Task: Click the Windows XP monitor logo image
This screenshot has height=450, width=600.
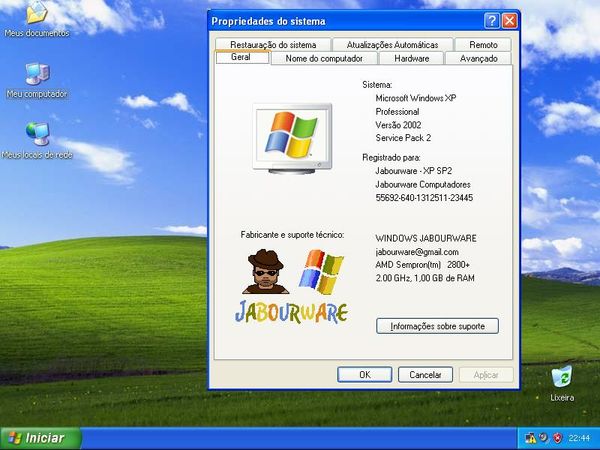Action: [x=292, y=138]
